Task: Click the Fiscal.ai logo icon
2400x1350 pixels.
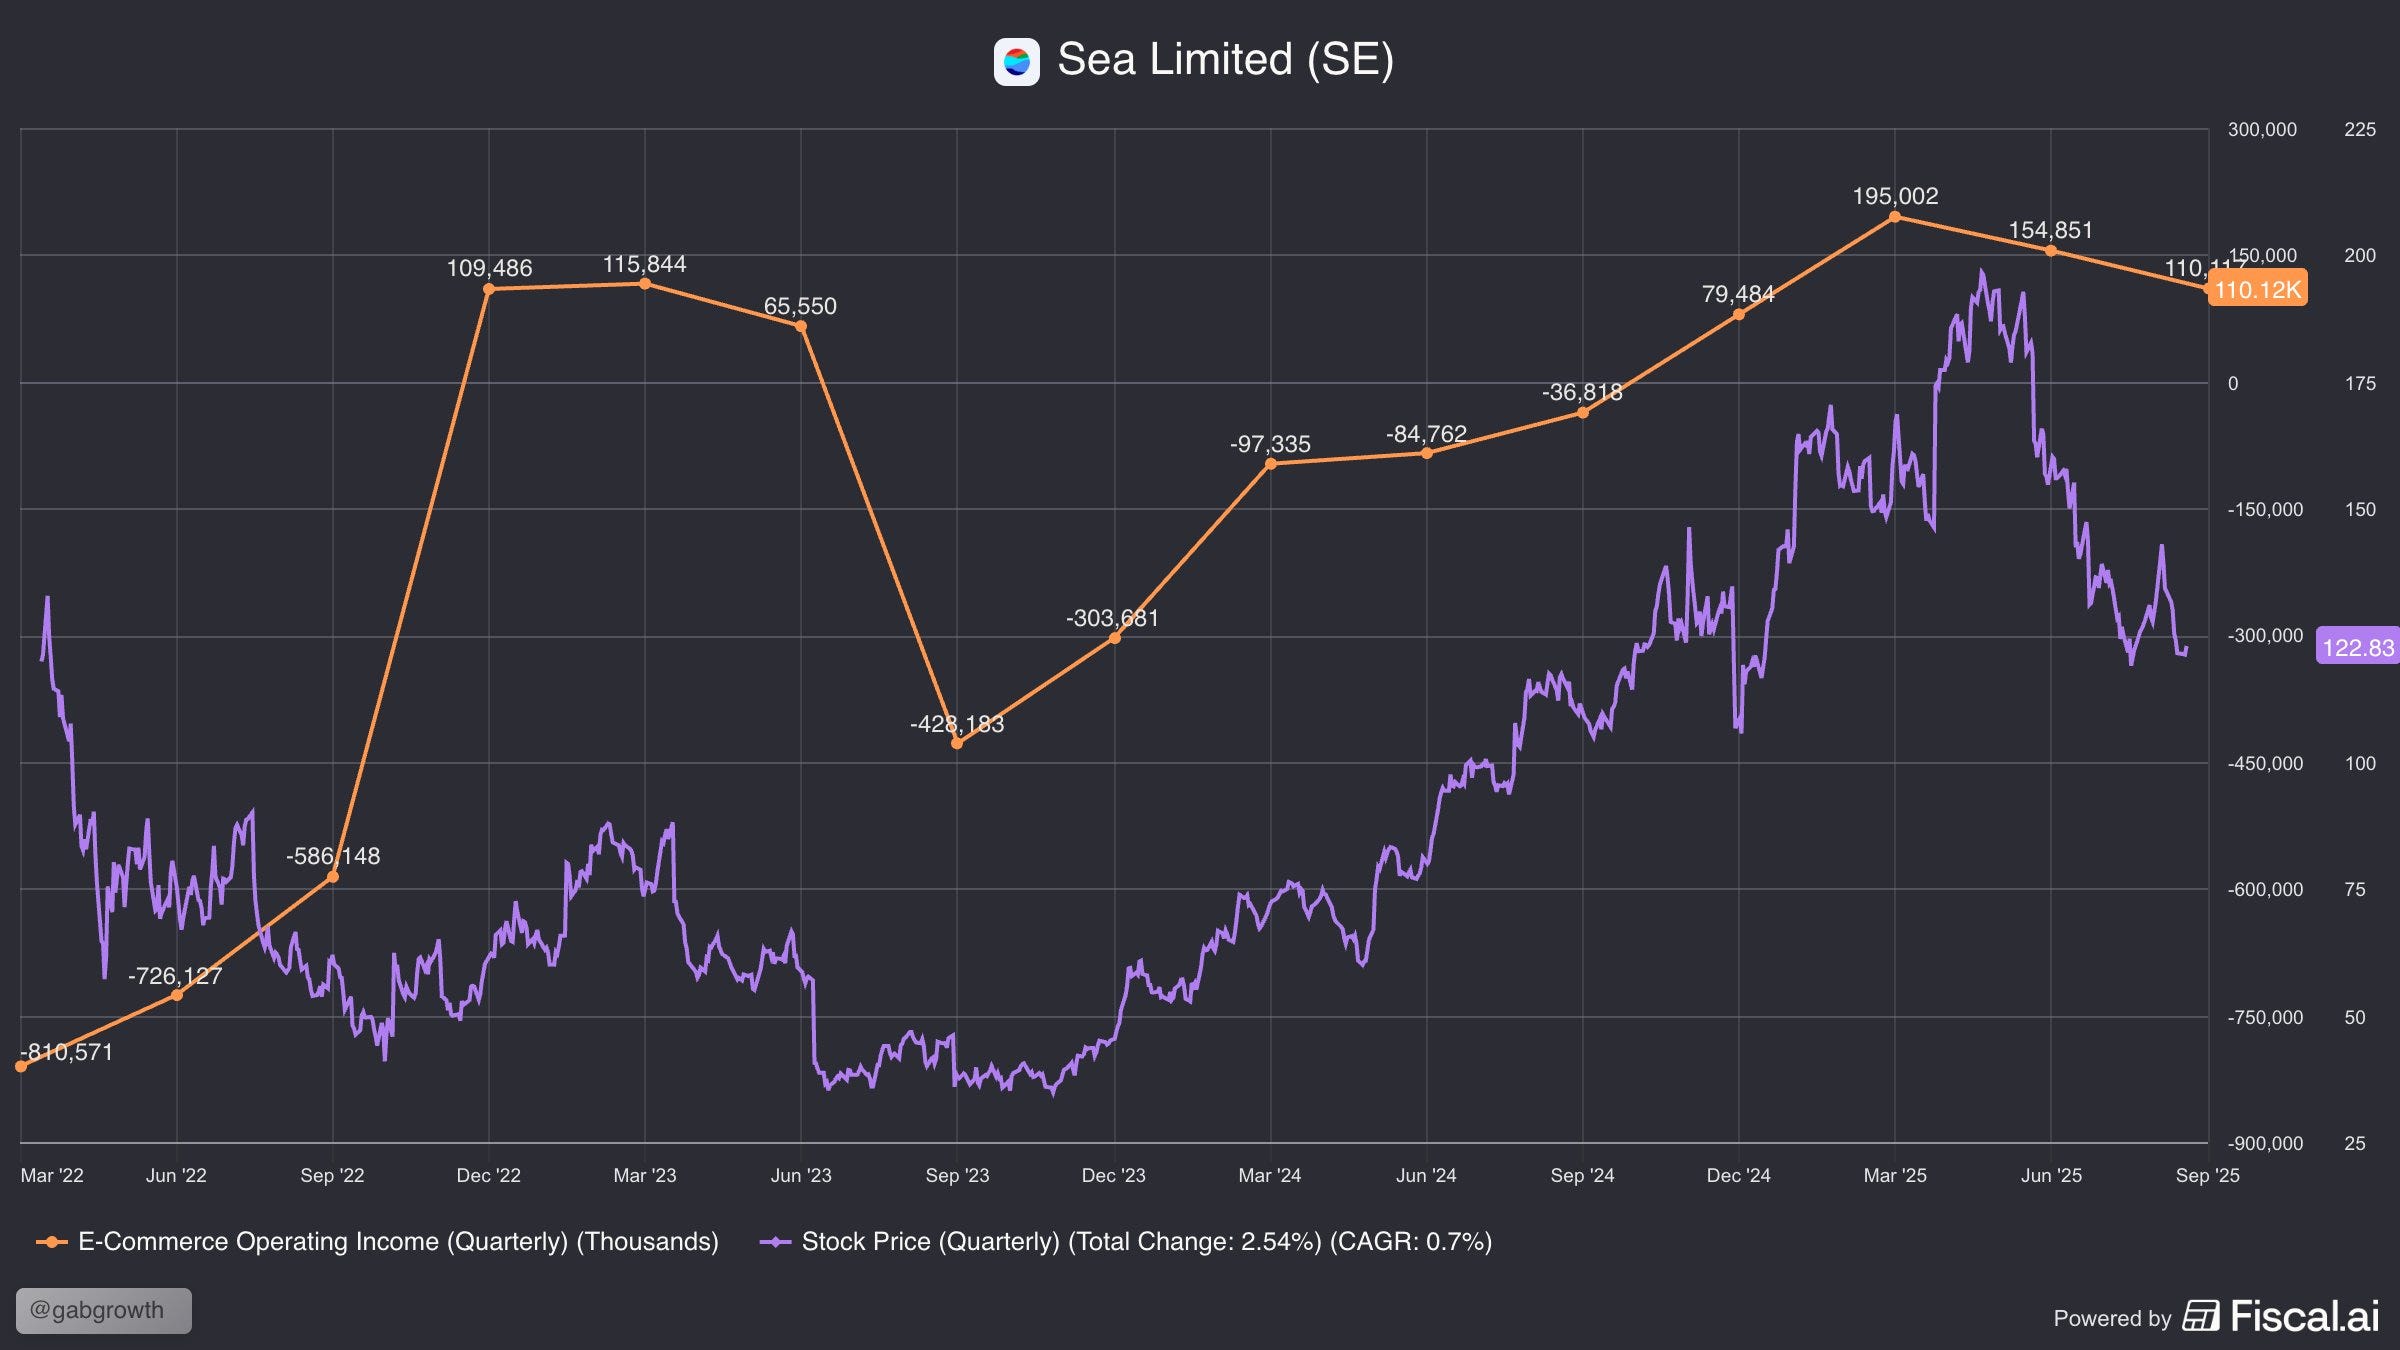Action: click(x=2200, y=1316)
